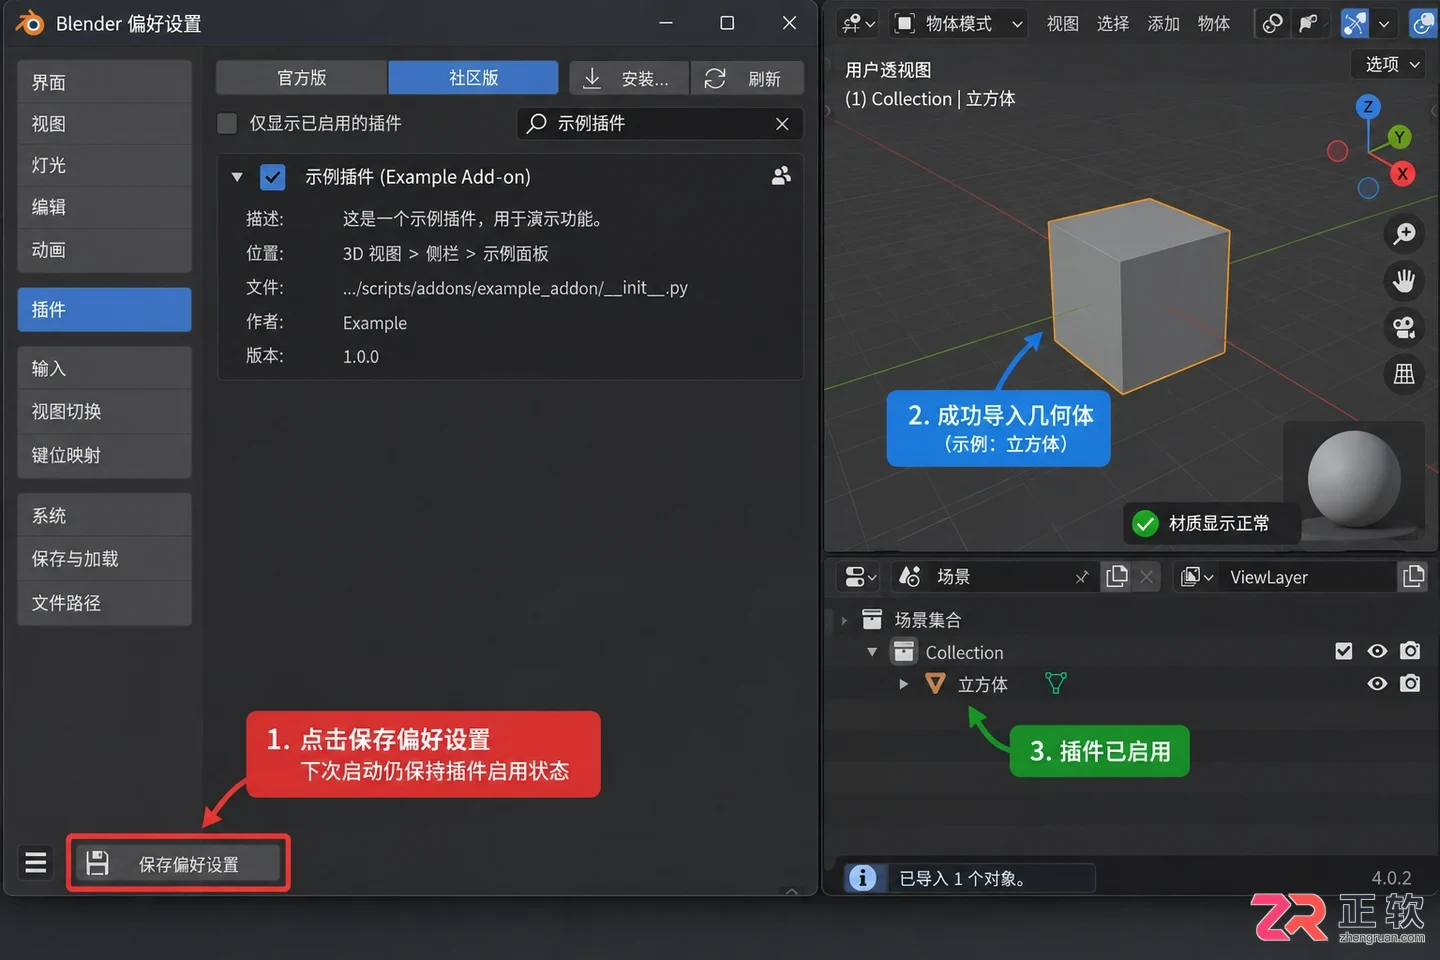Open the 文件路径 preferences section
The image size is (1440, 960).
[104, 603]
